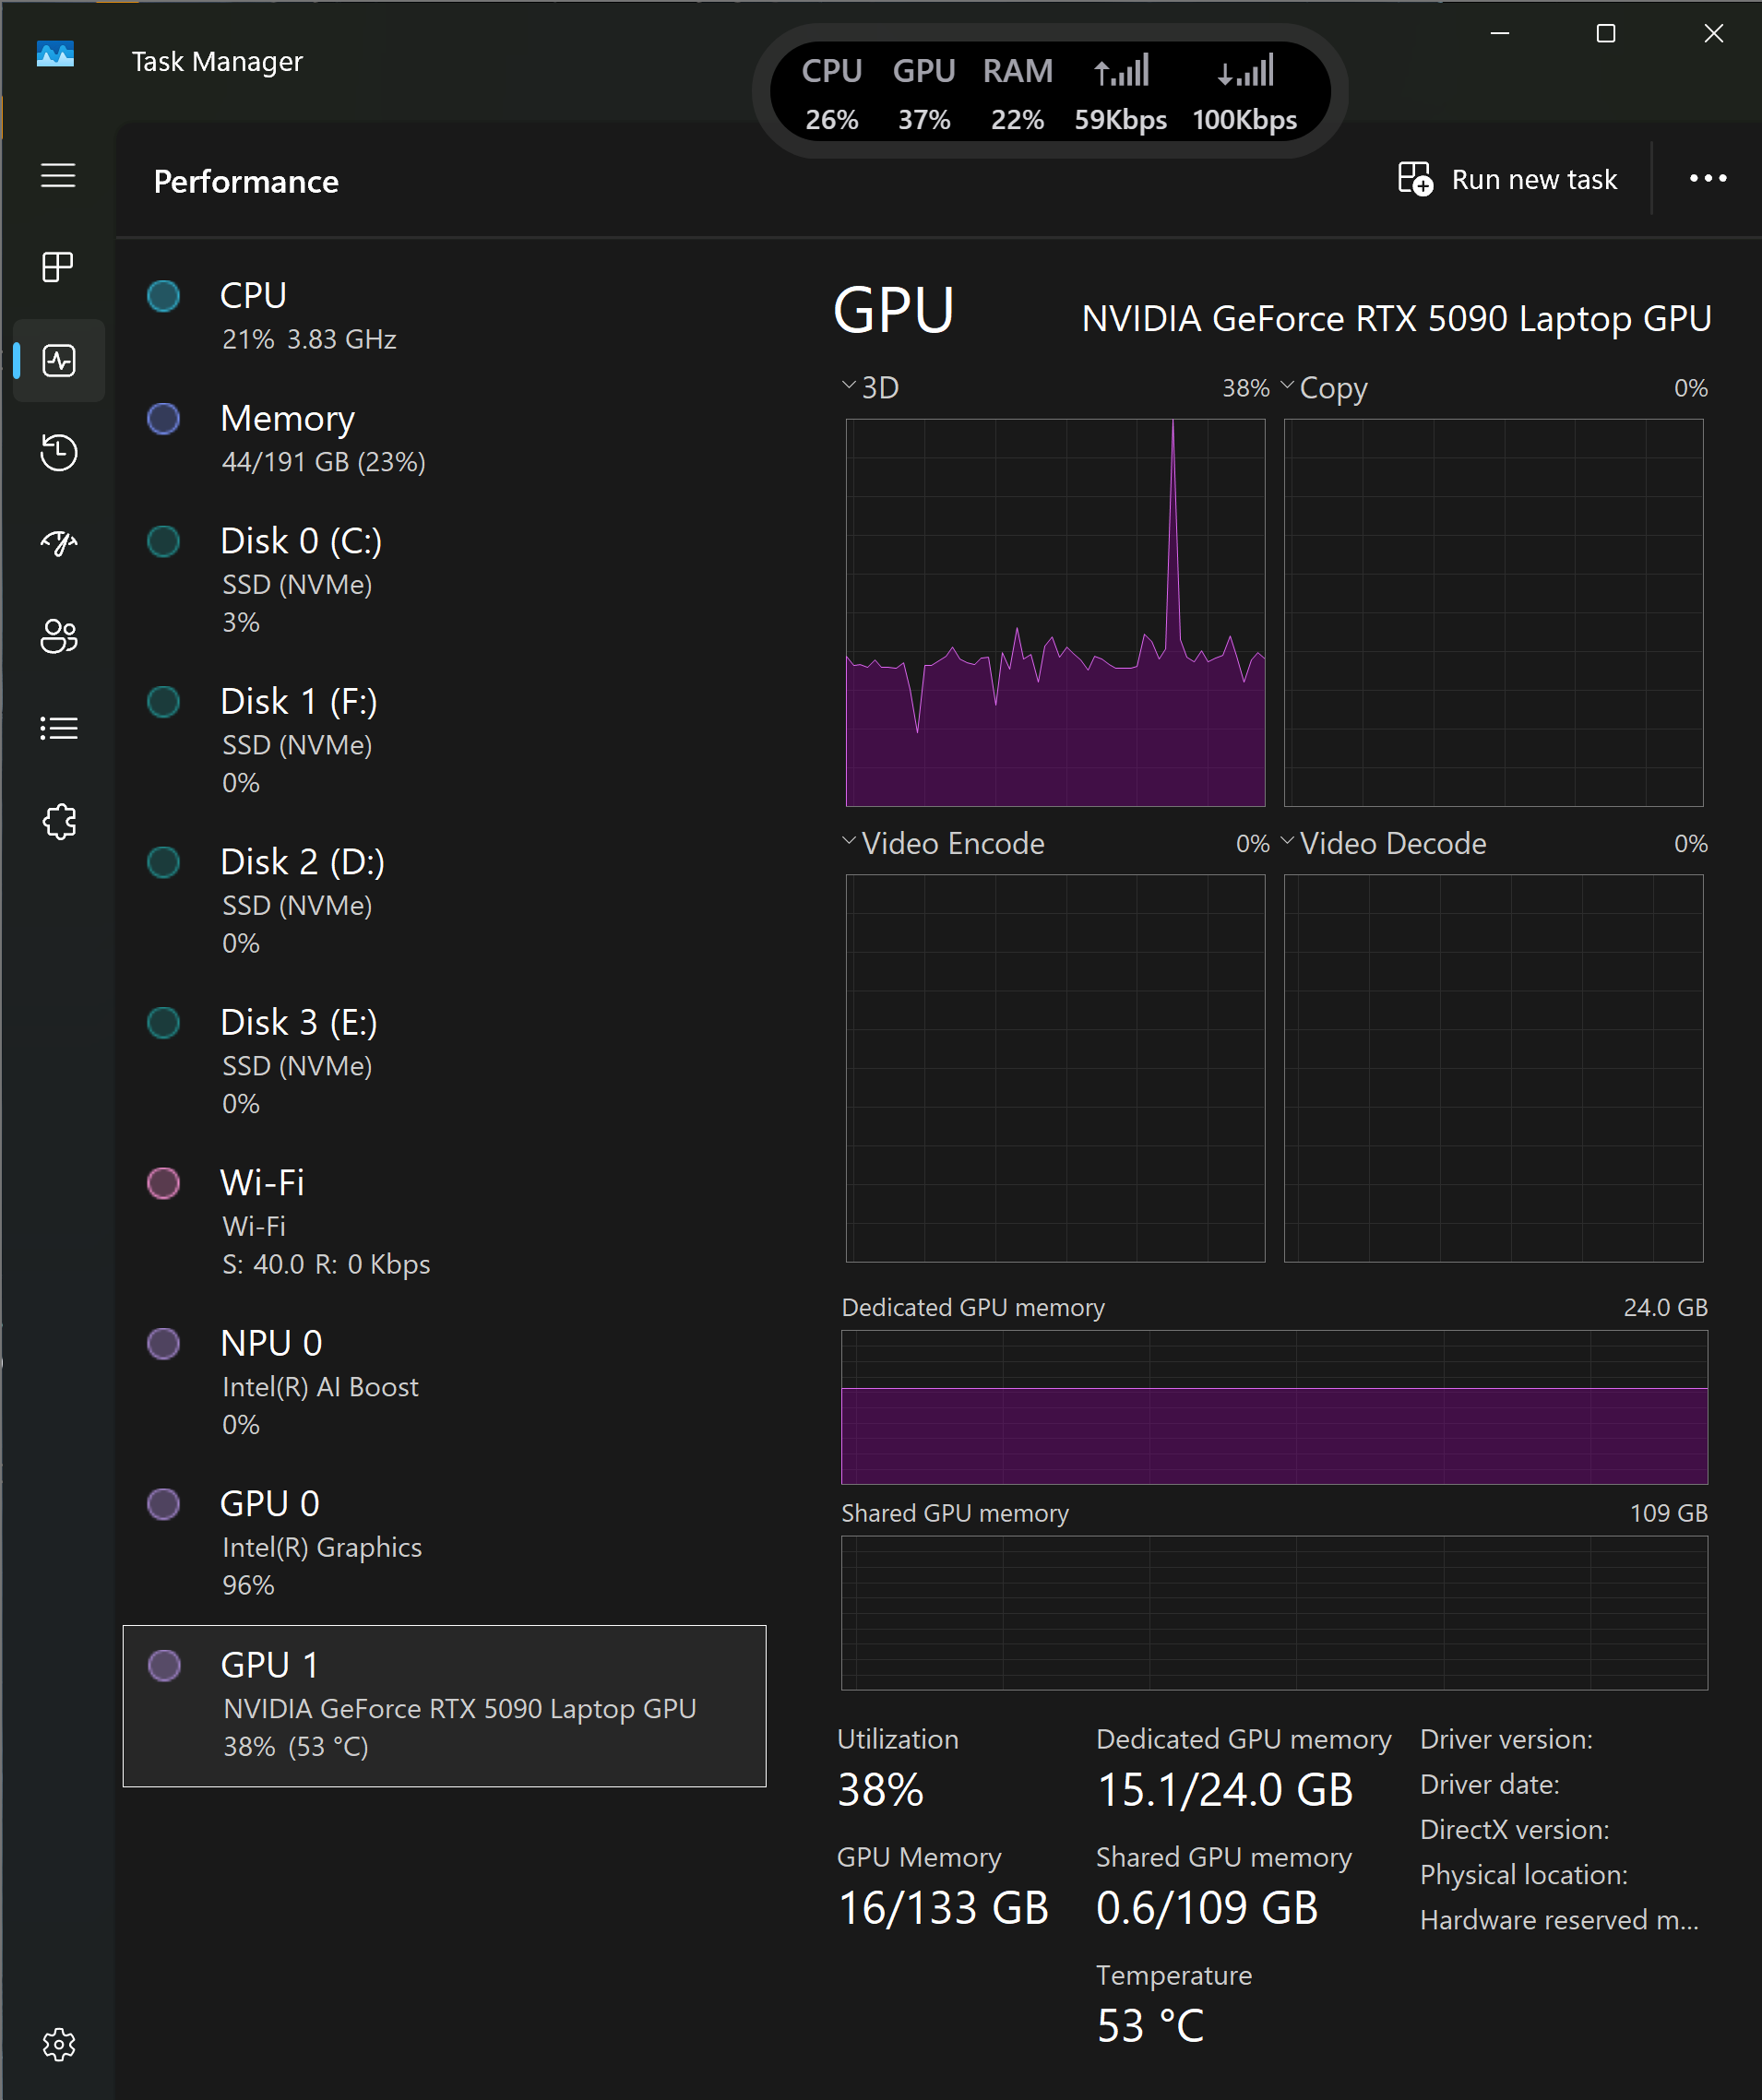Open the Services page icon

click(x=58, y=821)
